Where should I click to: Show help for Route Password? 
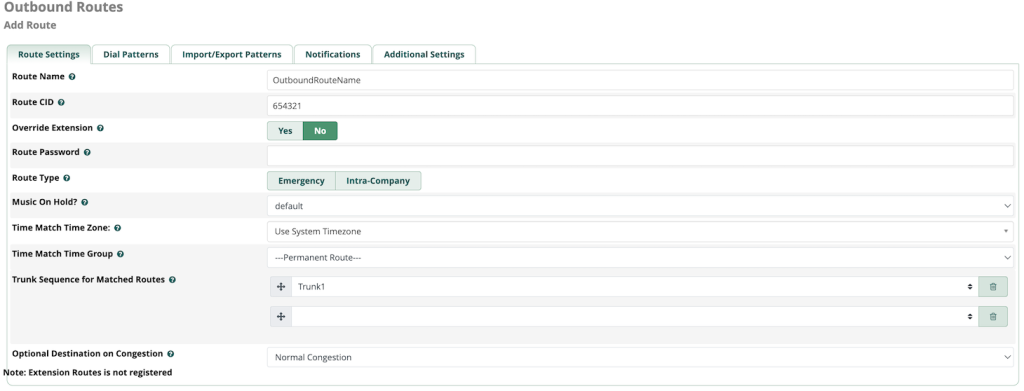(x=87, y=152)
